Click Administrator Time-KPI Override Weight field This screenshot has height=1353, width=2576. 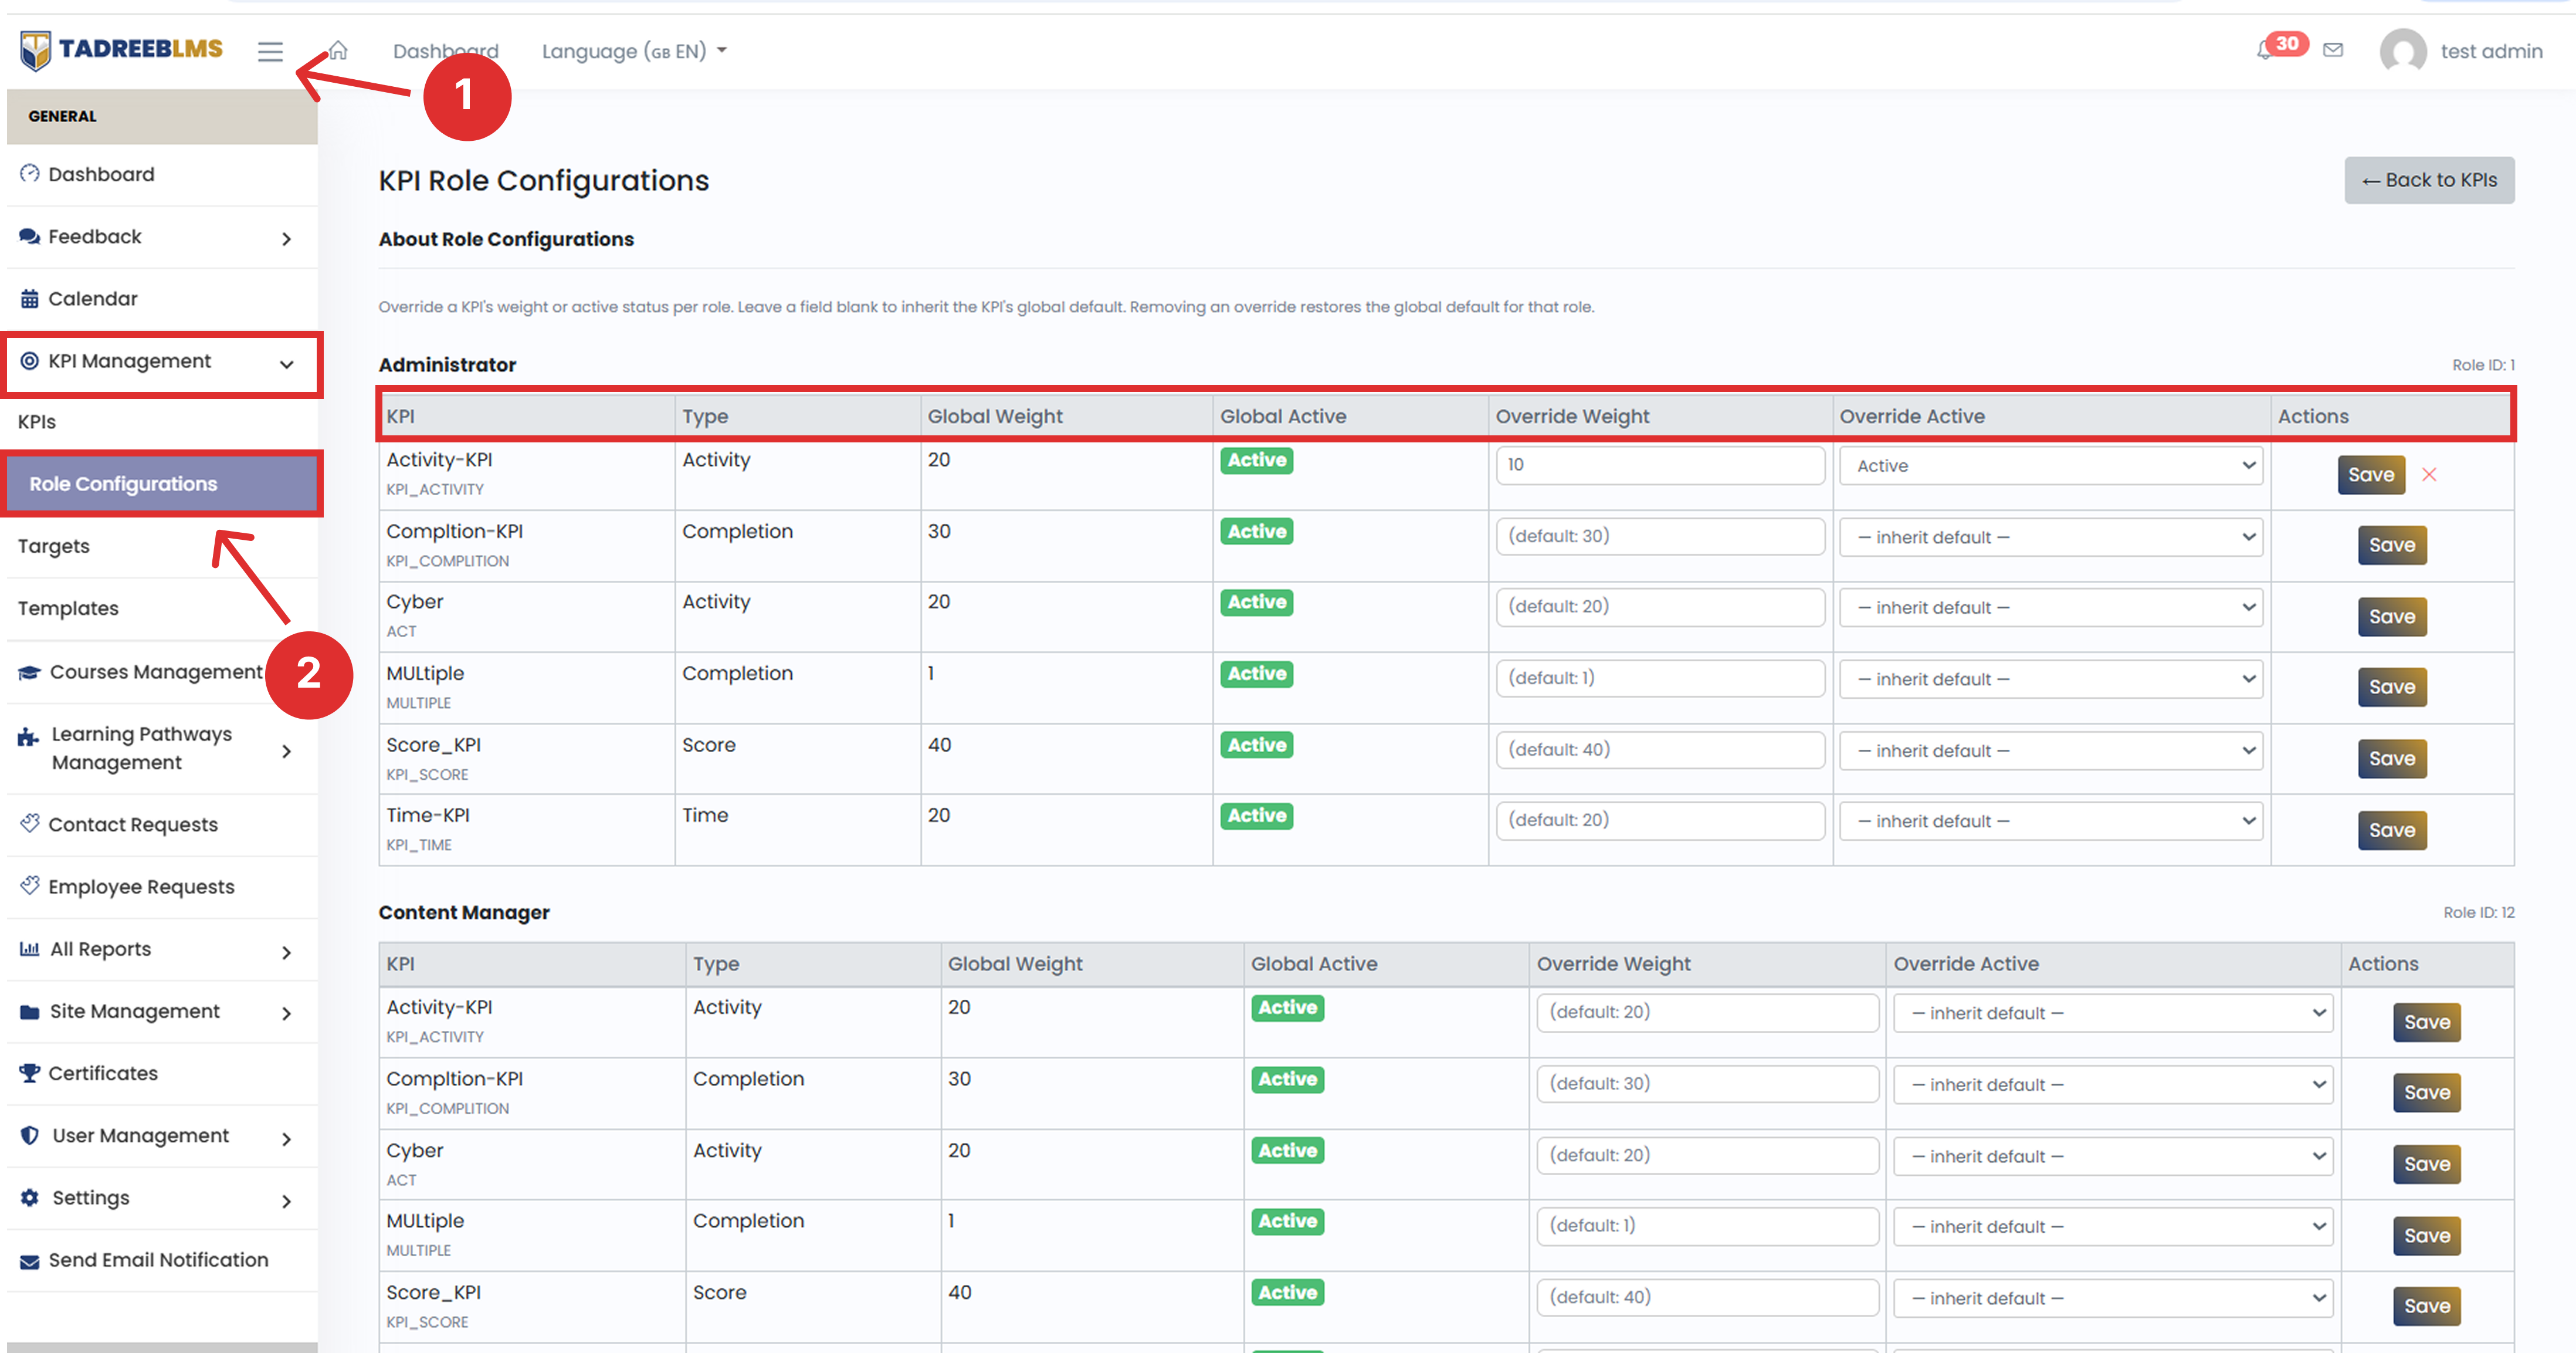[1660, 820]
